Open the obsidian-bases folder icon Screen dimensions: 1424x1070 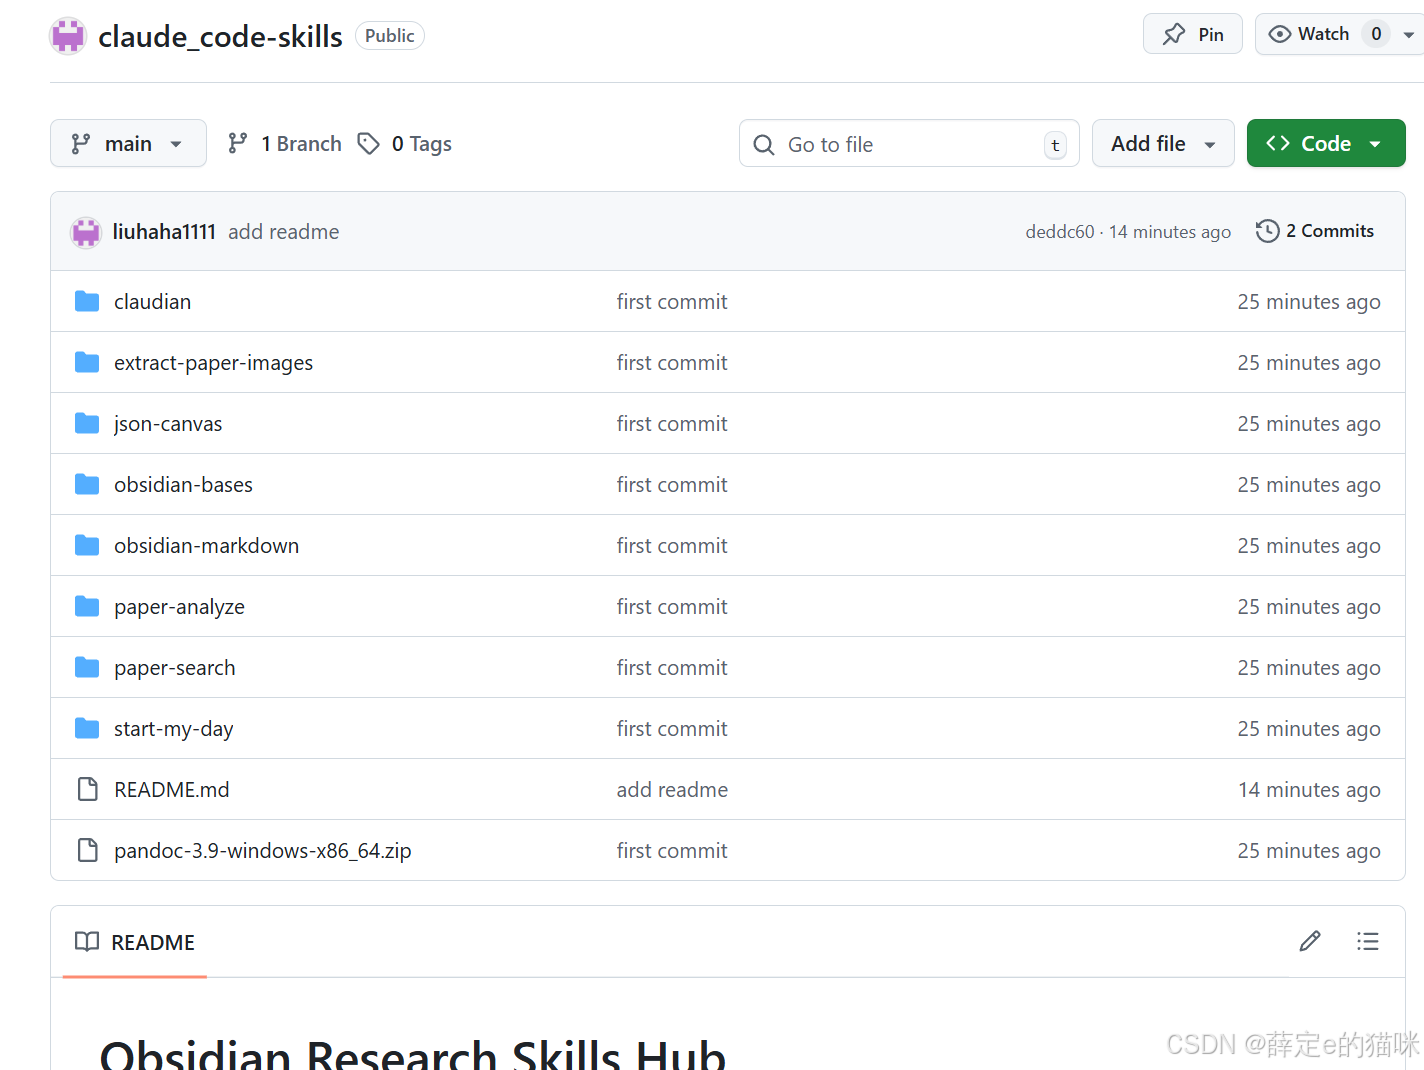click(87, 484)
